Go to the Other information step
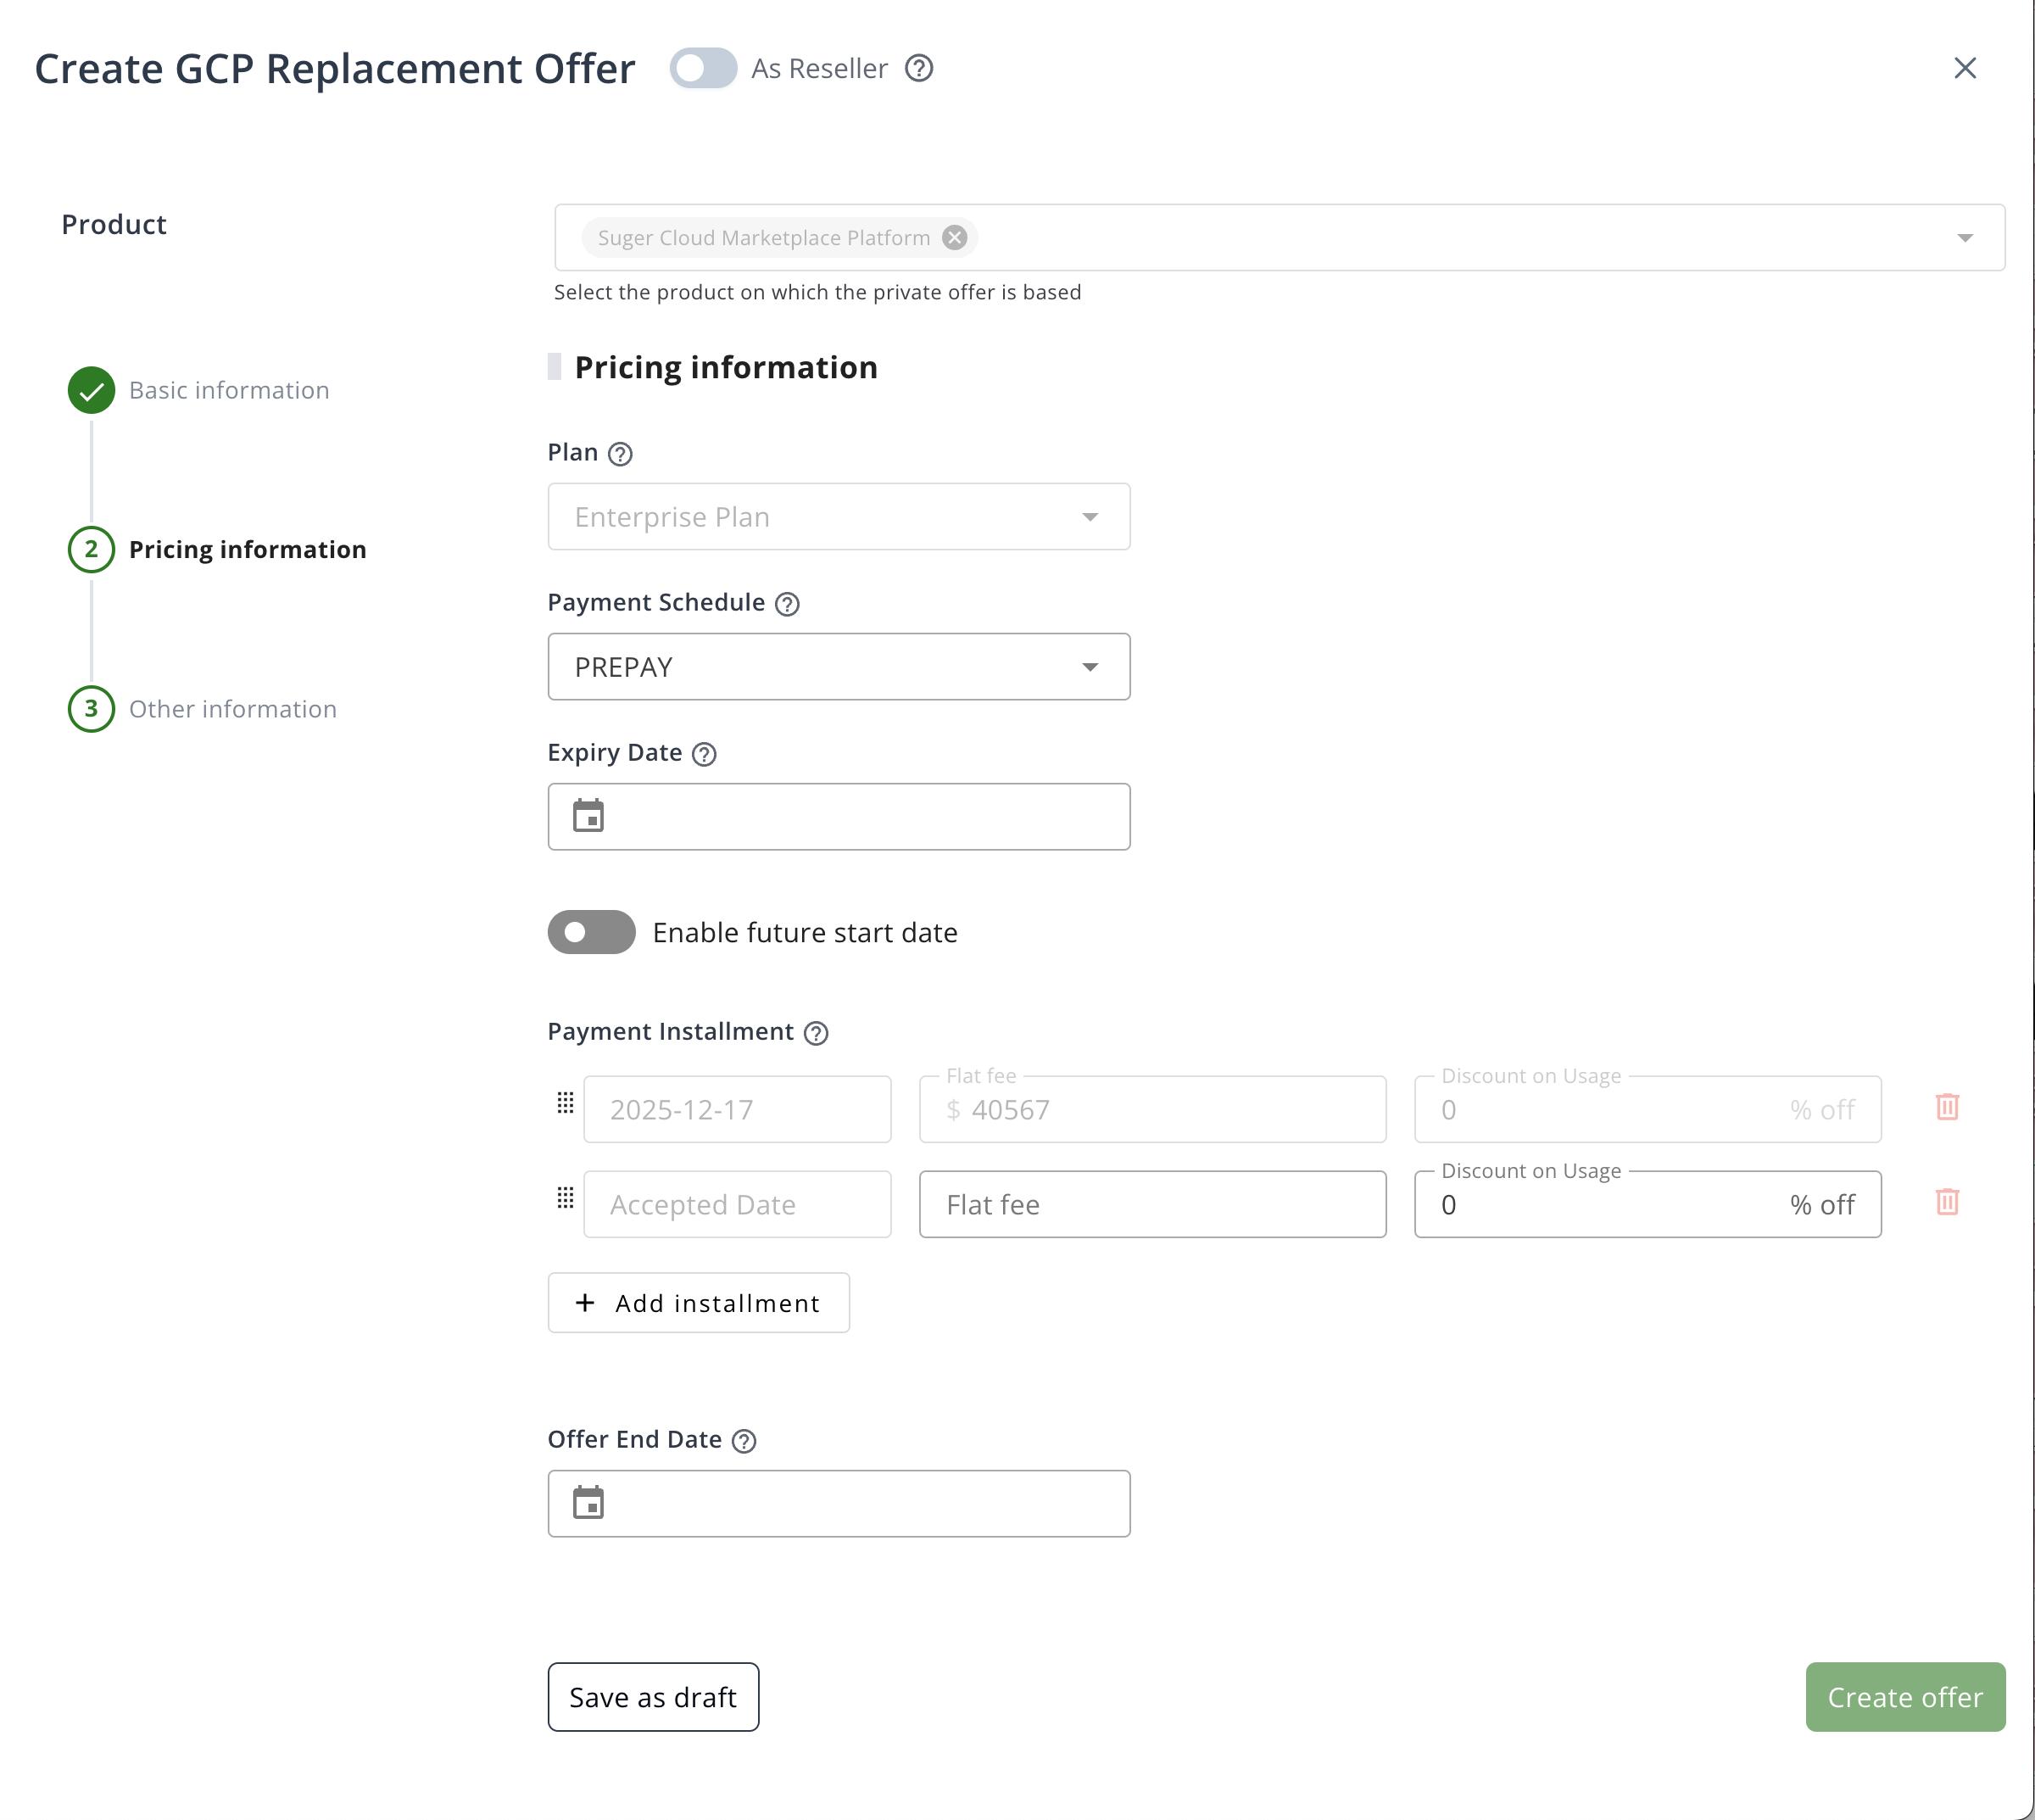The height and width of the screenshot is (1820, 2035). coord(232,709)
